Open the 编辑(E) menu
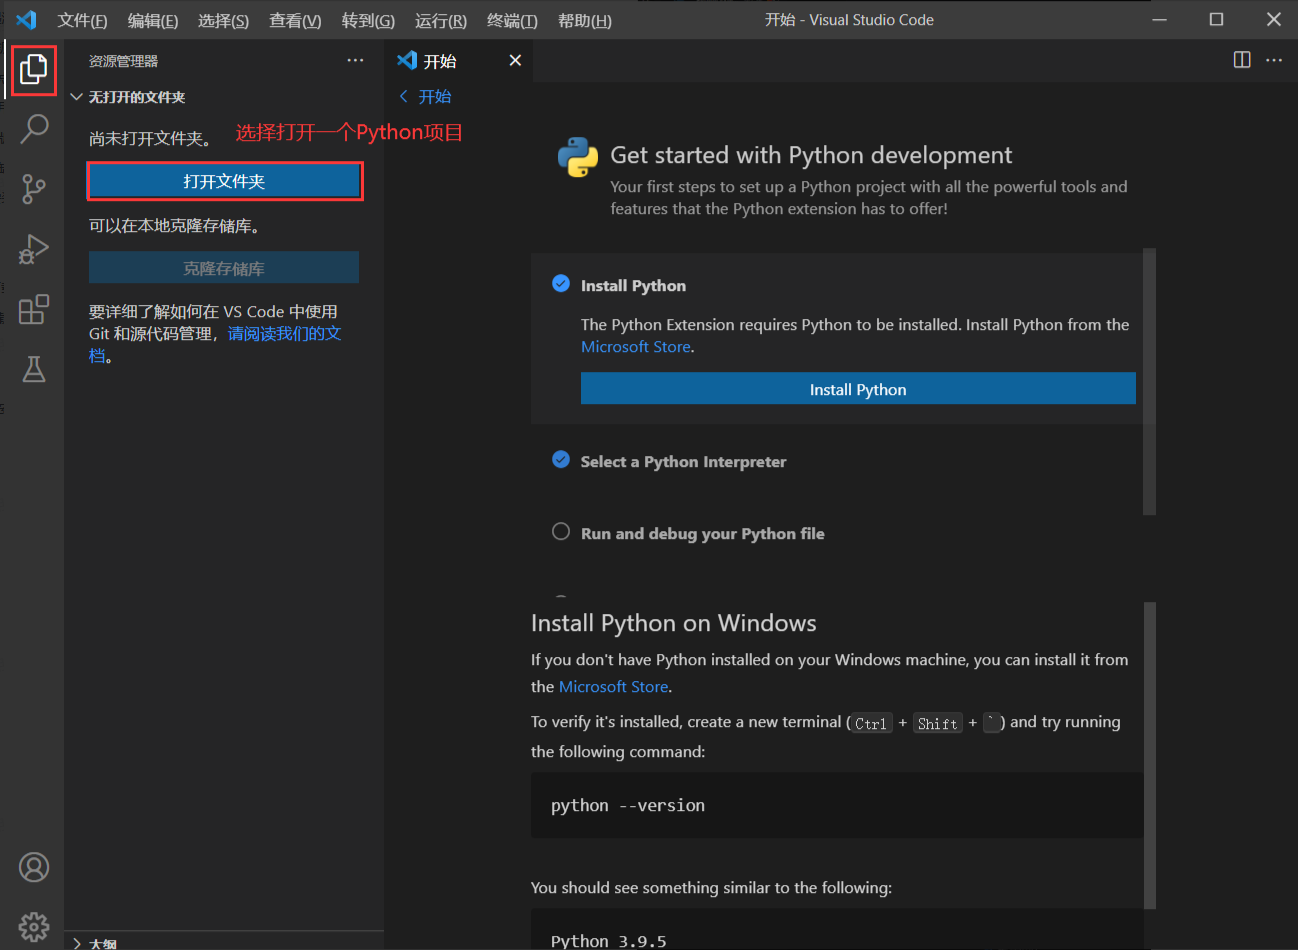This screenshot has height=950, width=1298. (x=153, y=21)
